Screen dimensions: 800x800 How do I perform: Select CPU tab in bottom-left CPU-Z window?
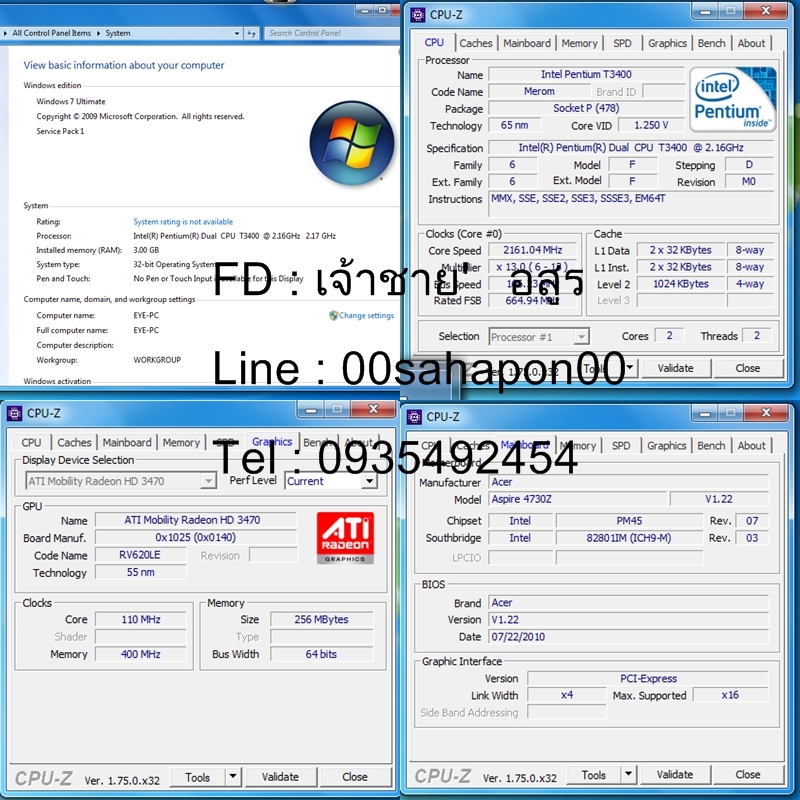pos(31,442)
